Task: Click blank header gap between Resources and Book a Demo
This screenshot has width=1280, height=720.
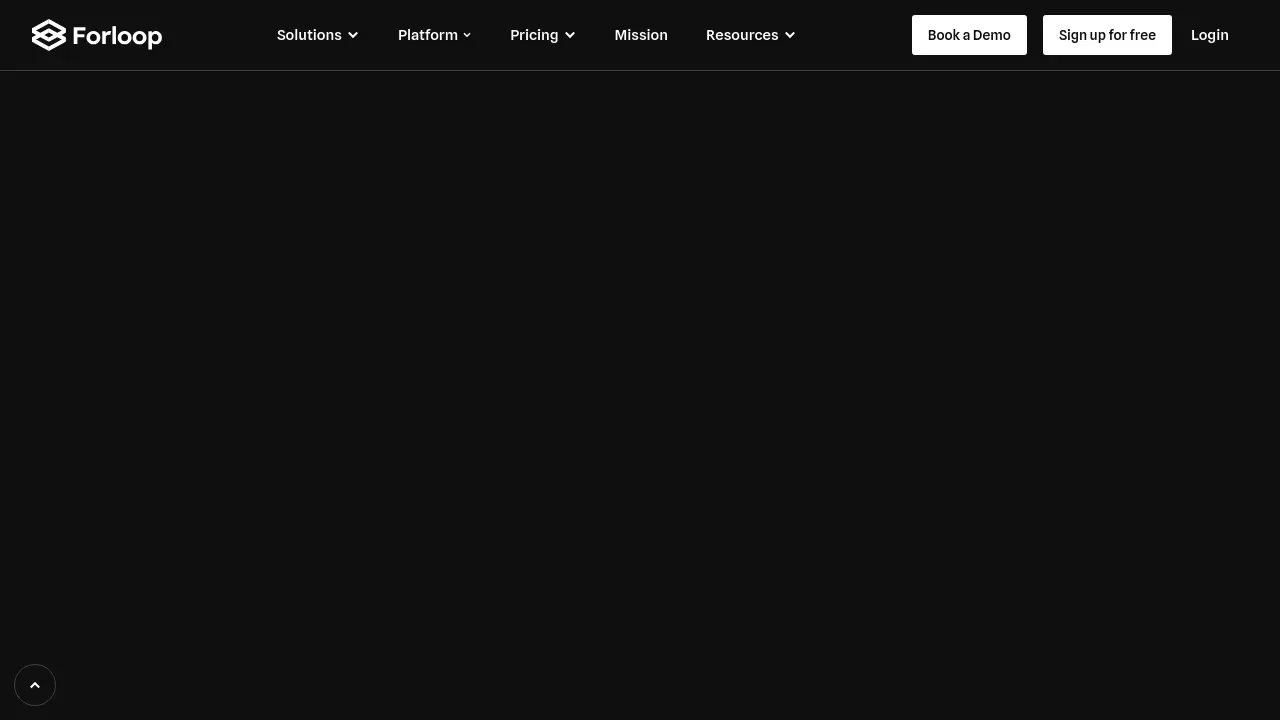Action: pyautogui.click(x=853, y=35)
